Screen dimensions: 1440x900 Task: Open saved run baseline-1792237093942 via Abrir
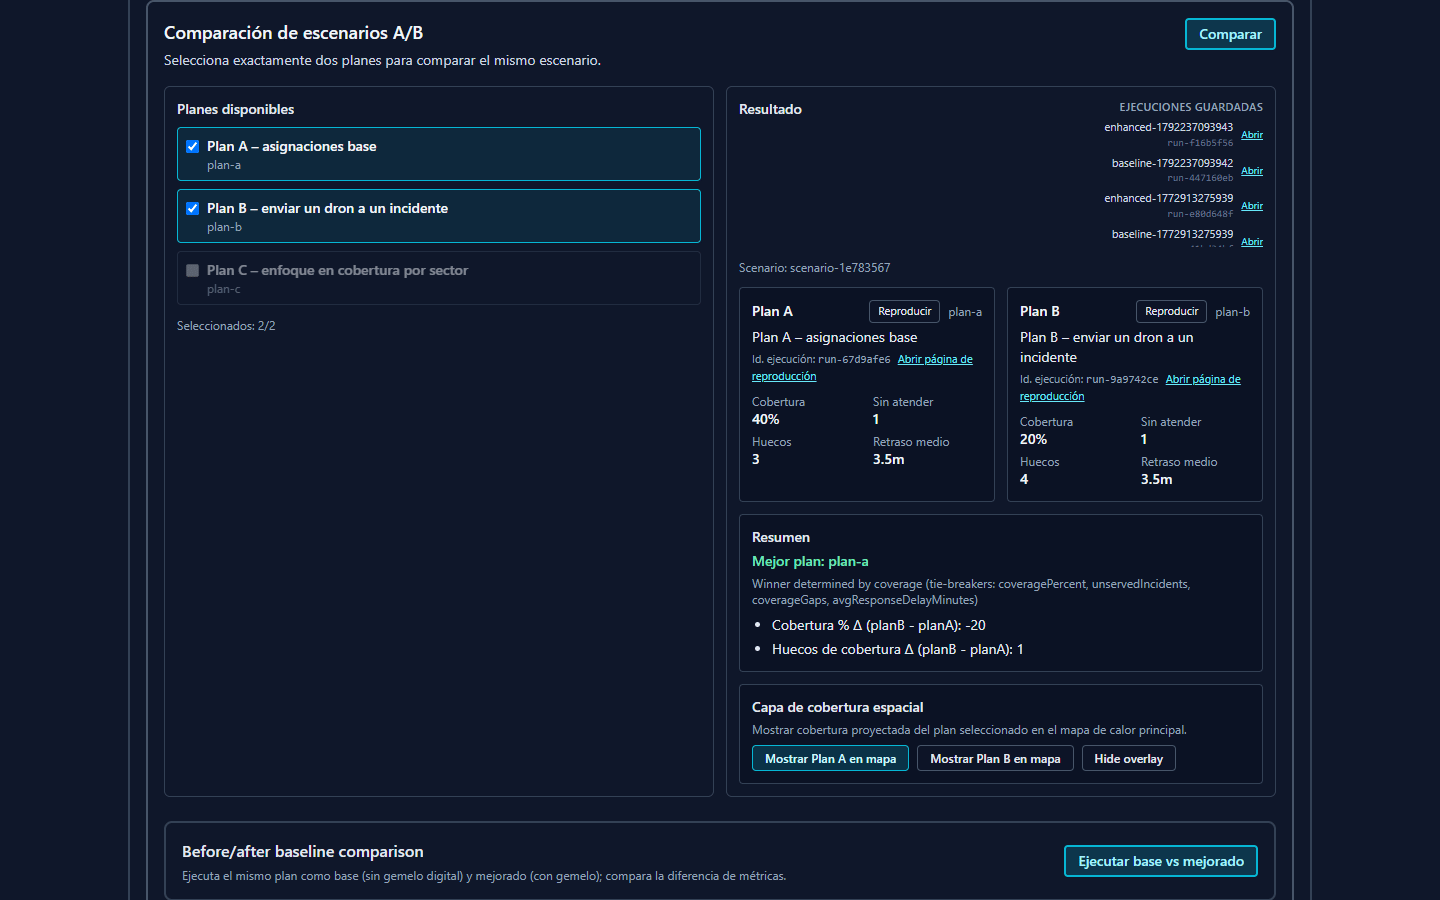pos(1252,171)
